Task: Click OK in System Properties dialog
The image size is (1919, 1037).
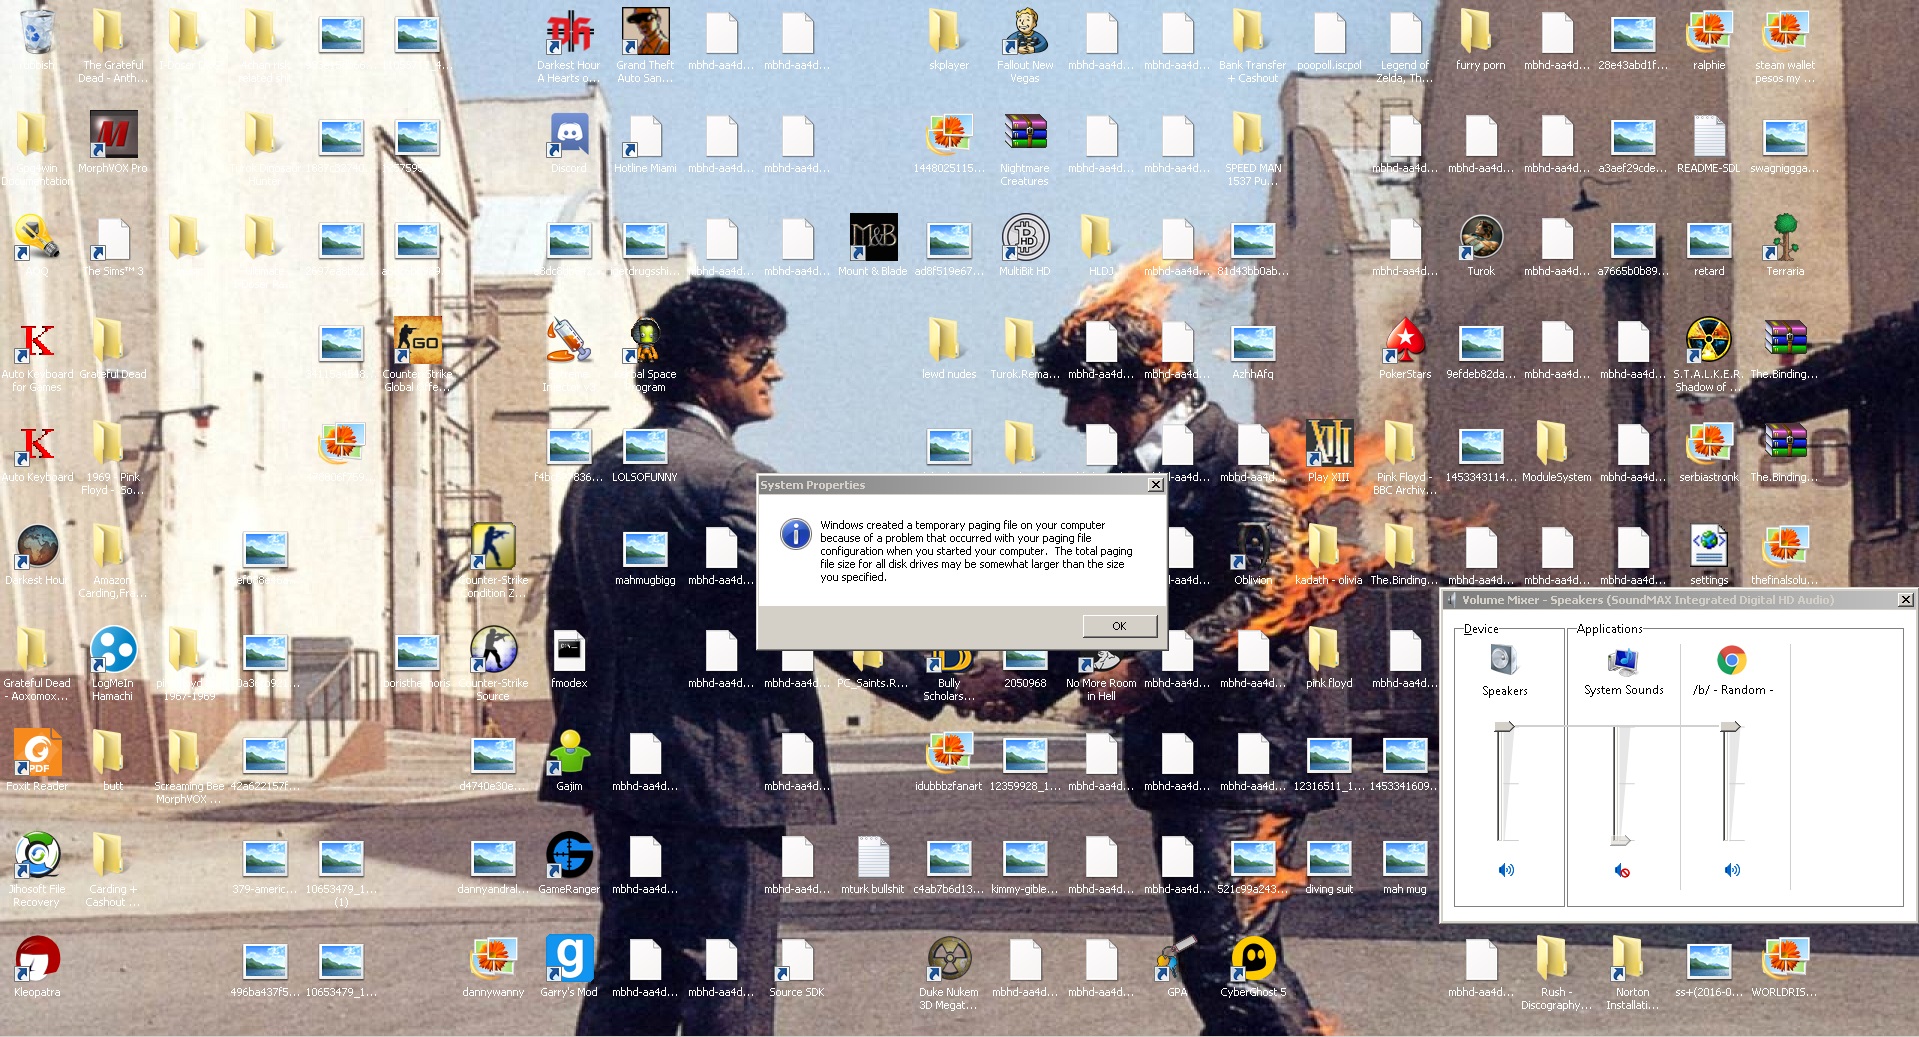Action: coord(1119,626)
